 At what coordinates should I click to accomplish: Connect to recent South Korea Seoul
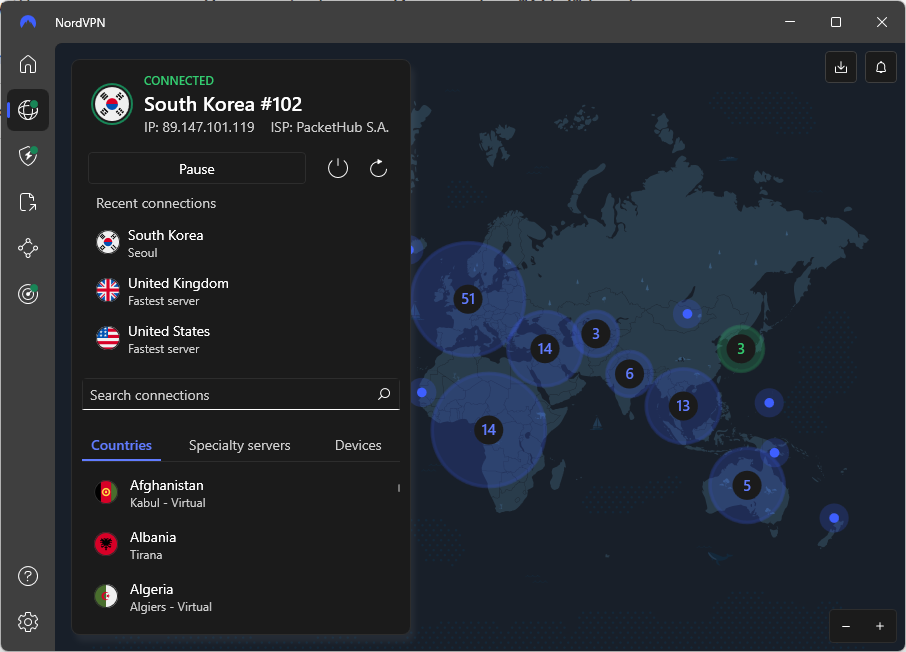tap(240, 243)
